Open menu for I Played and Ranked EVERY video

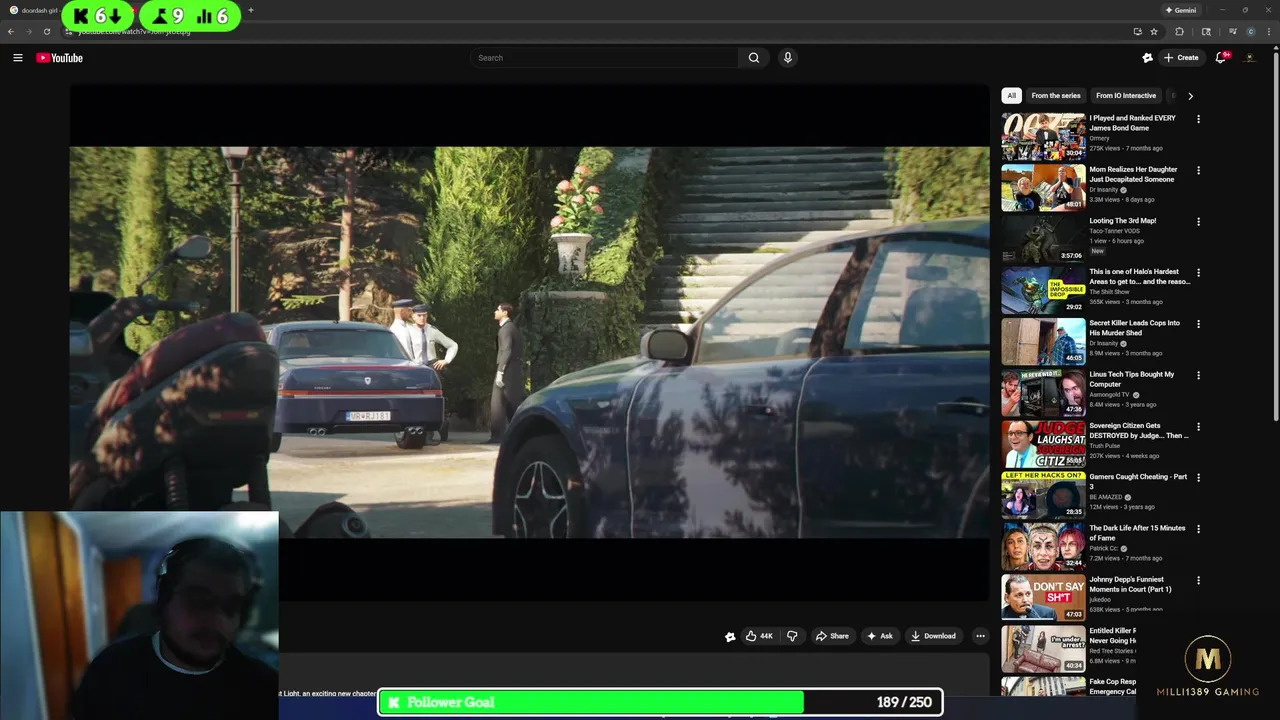(1198, 119)
